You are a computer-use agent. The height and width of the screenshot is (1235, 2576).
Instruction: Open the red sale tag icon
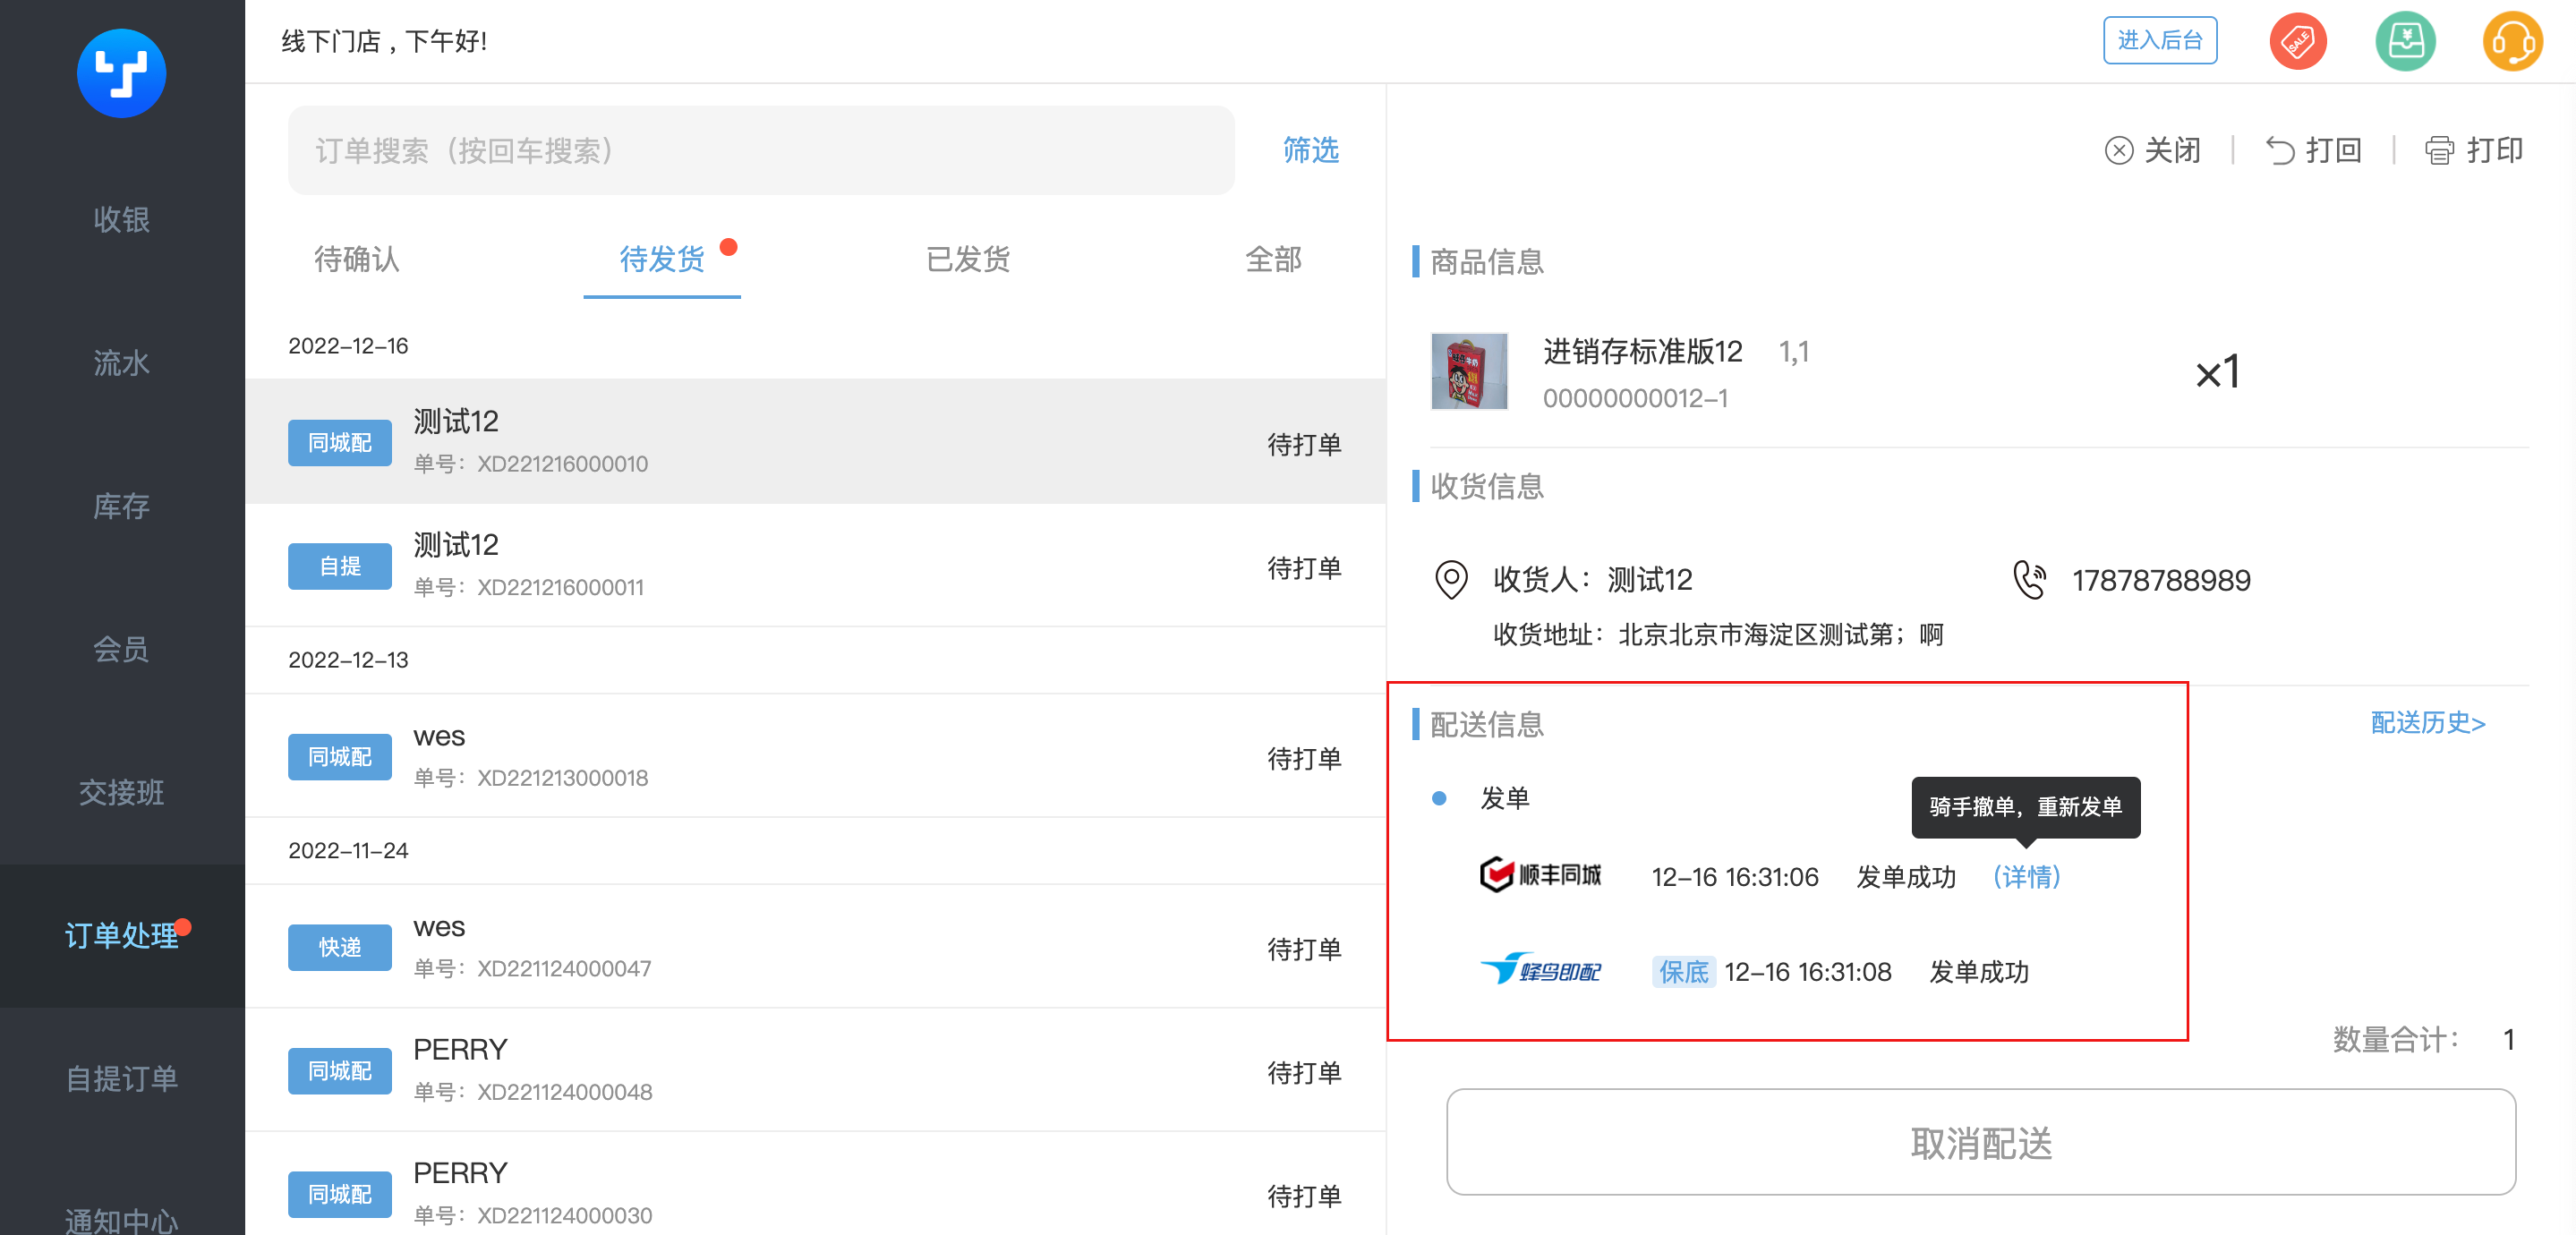[2297, 41]
